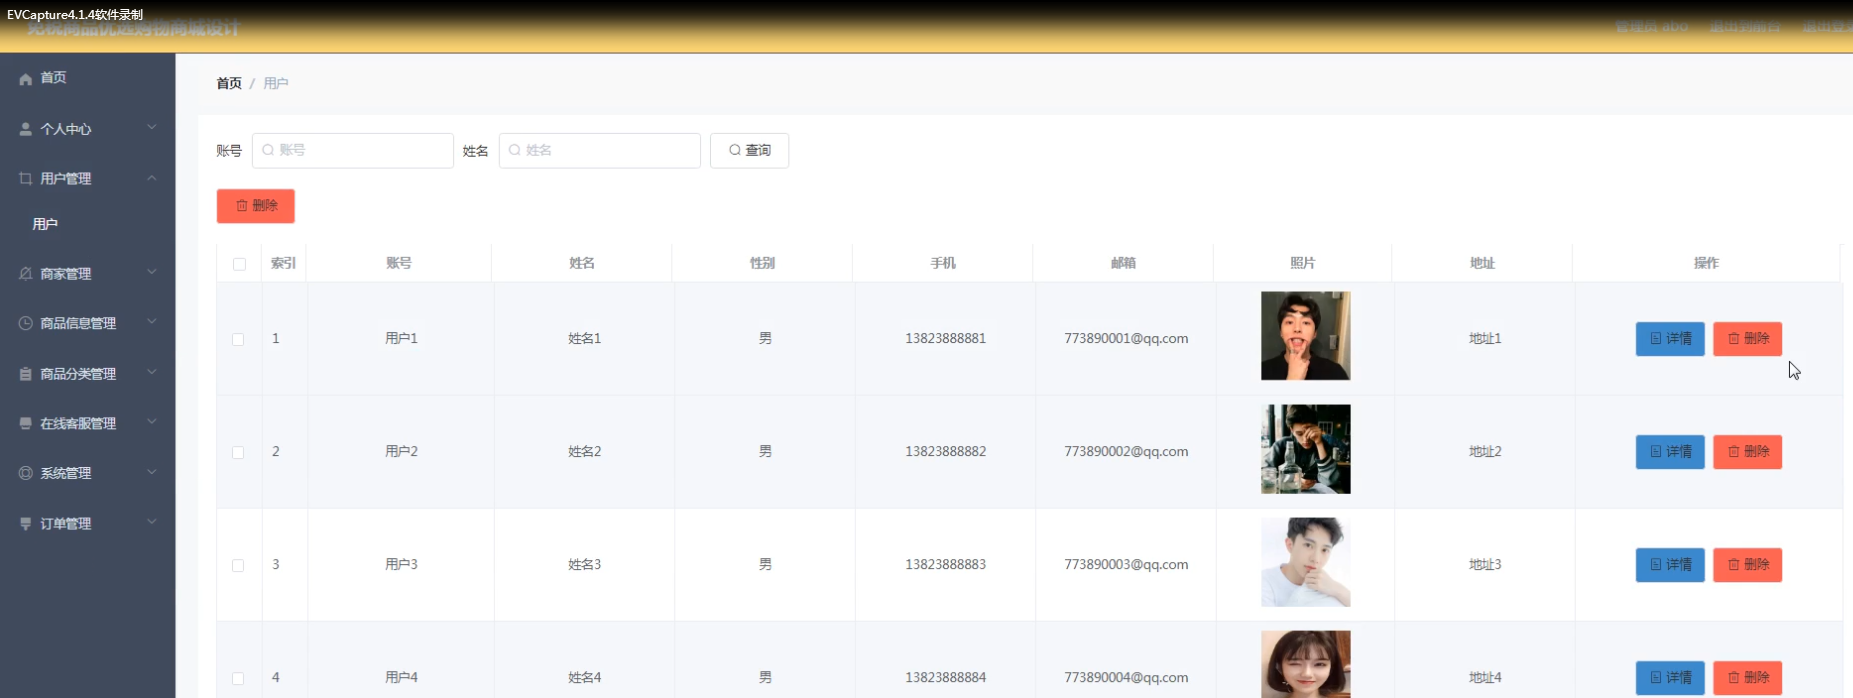Click the photo thumbnail of 用户1
Viewport: 1853px width, 698px height.
(1306, 336)
